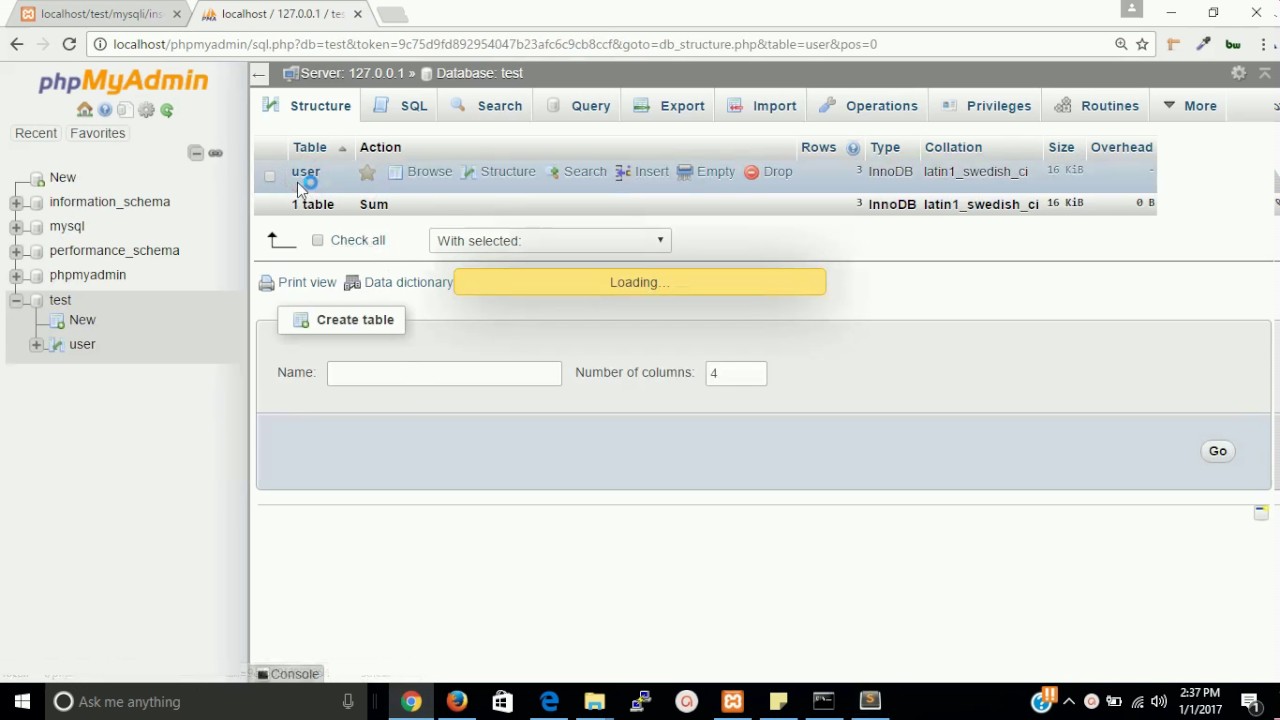The image size is (1280, 720).
Task: Tick the Check all checkbox
Action: click(x=318, y=240)
